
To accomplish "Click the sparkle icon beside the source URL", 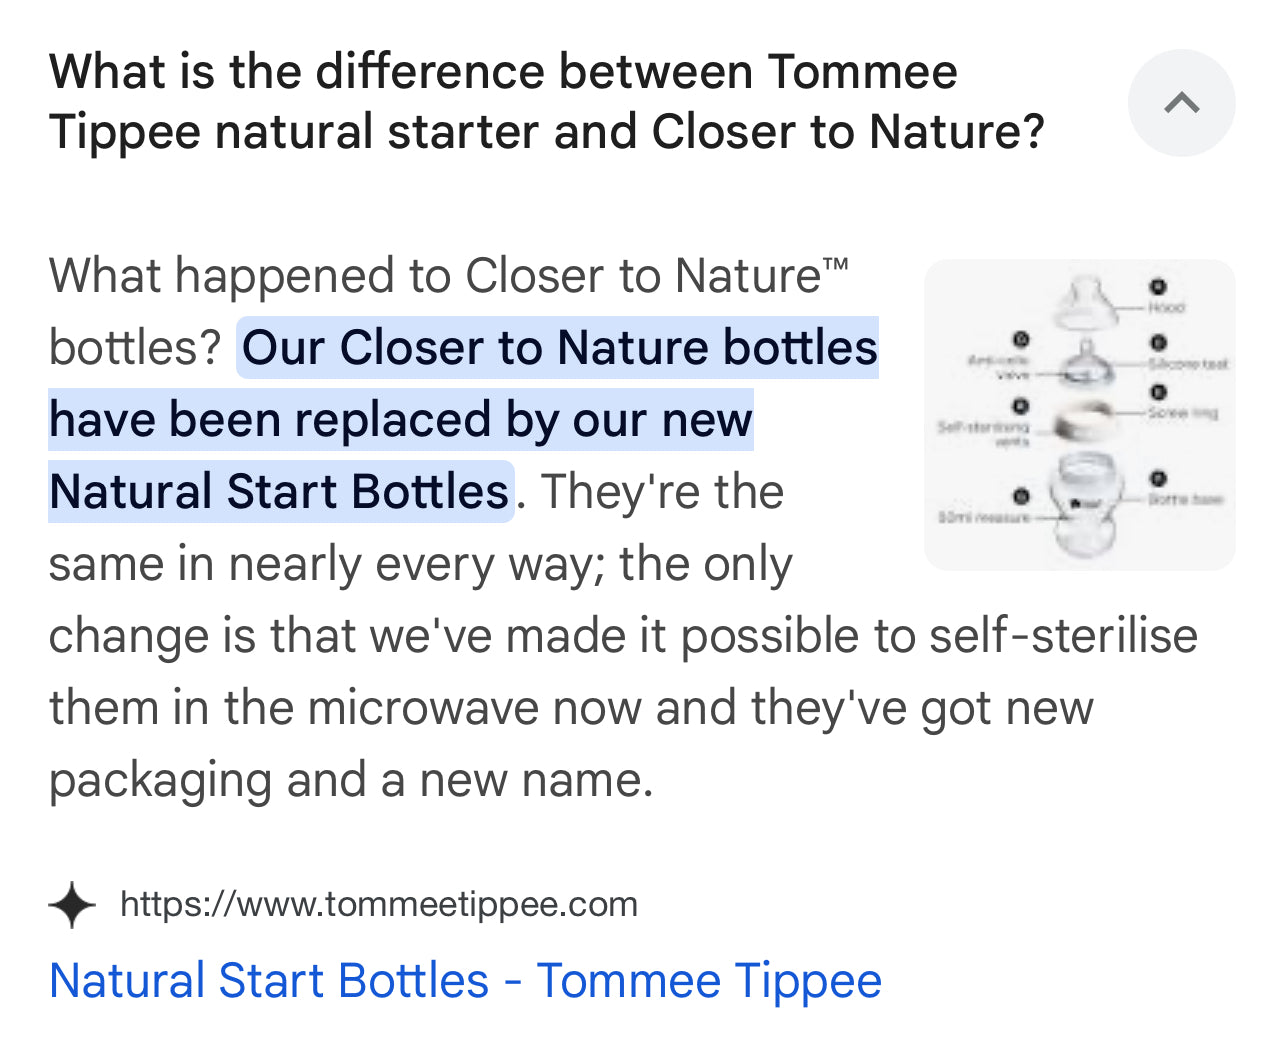I will pos(72,905).
